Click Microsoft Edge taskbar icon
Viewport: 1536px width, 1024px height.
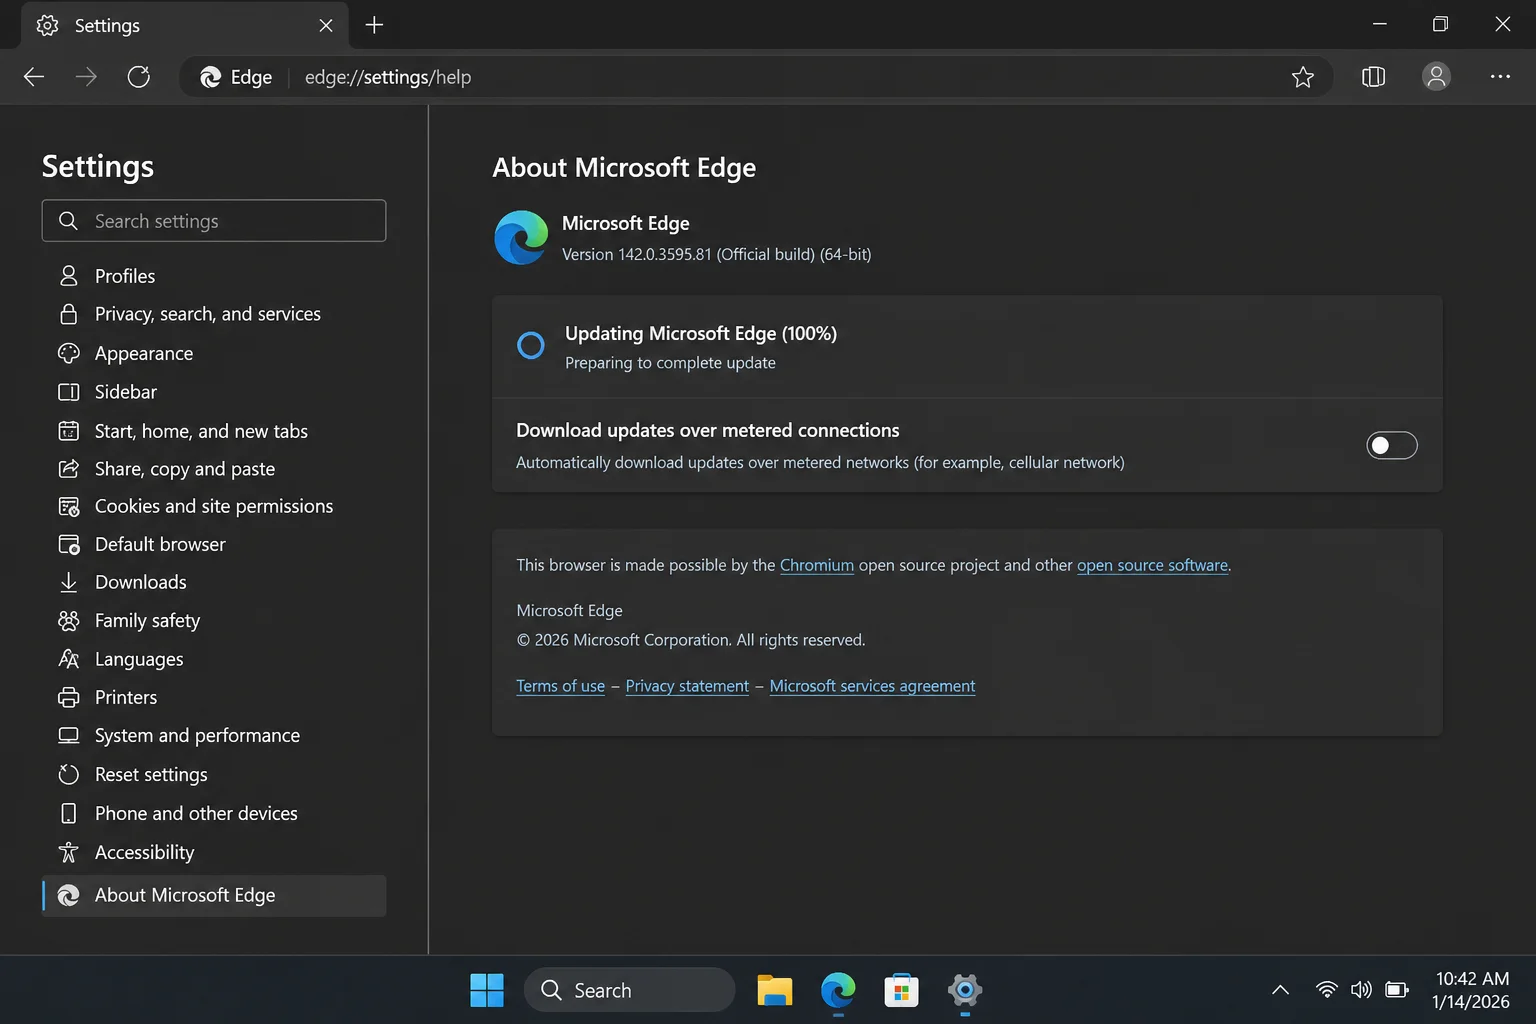[x=838, y=990]
